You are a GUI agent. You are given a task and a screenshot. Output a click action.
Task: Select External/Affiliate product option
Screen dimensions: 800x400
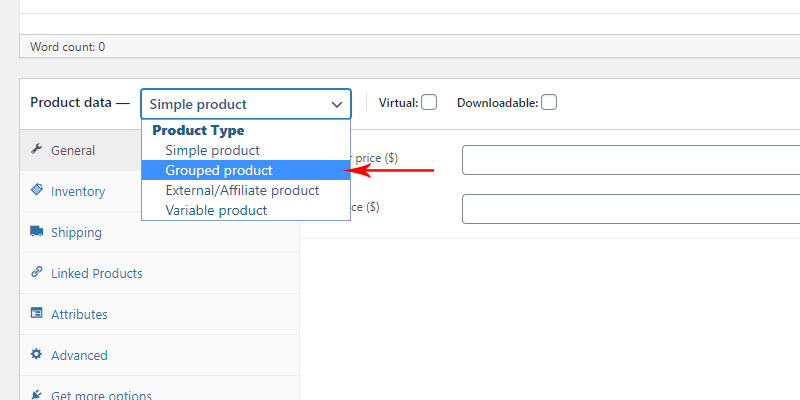pos(246,190)
